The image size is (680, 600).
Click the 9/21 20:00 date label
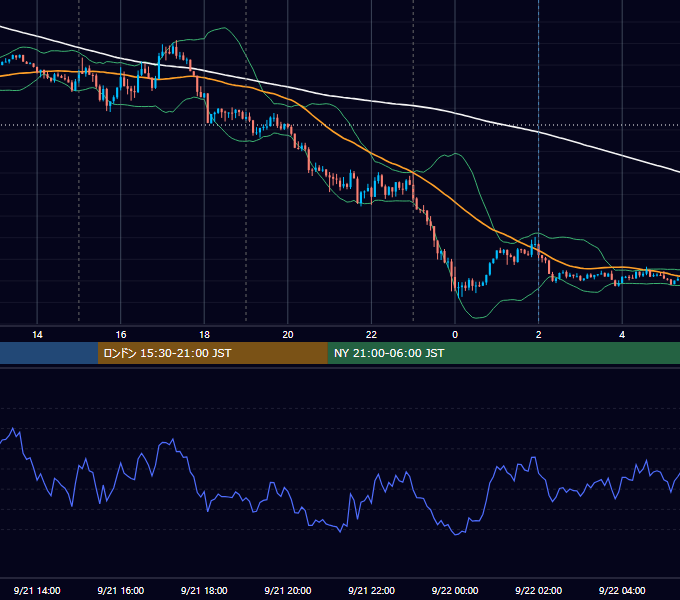point(288,590)
